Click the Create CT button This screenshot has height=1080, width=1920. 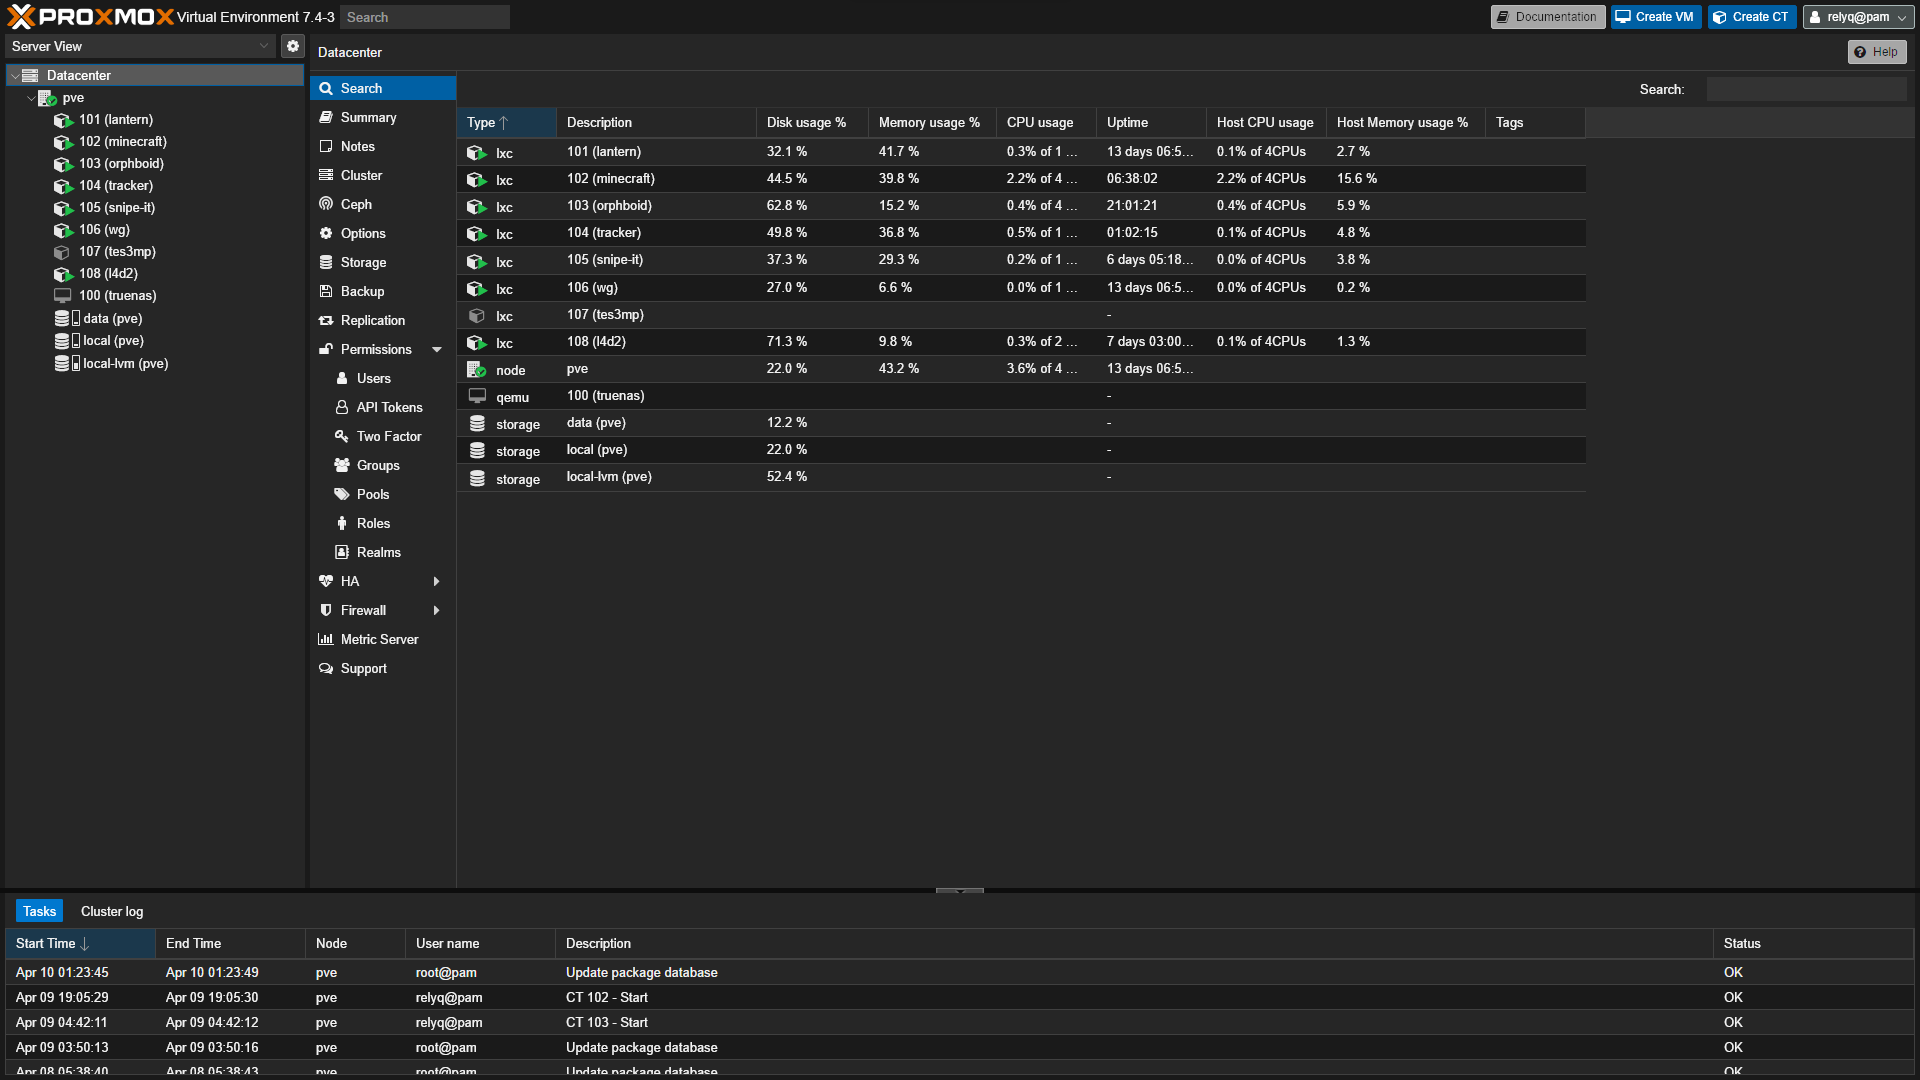(1751, 17)
